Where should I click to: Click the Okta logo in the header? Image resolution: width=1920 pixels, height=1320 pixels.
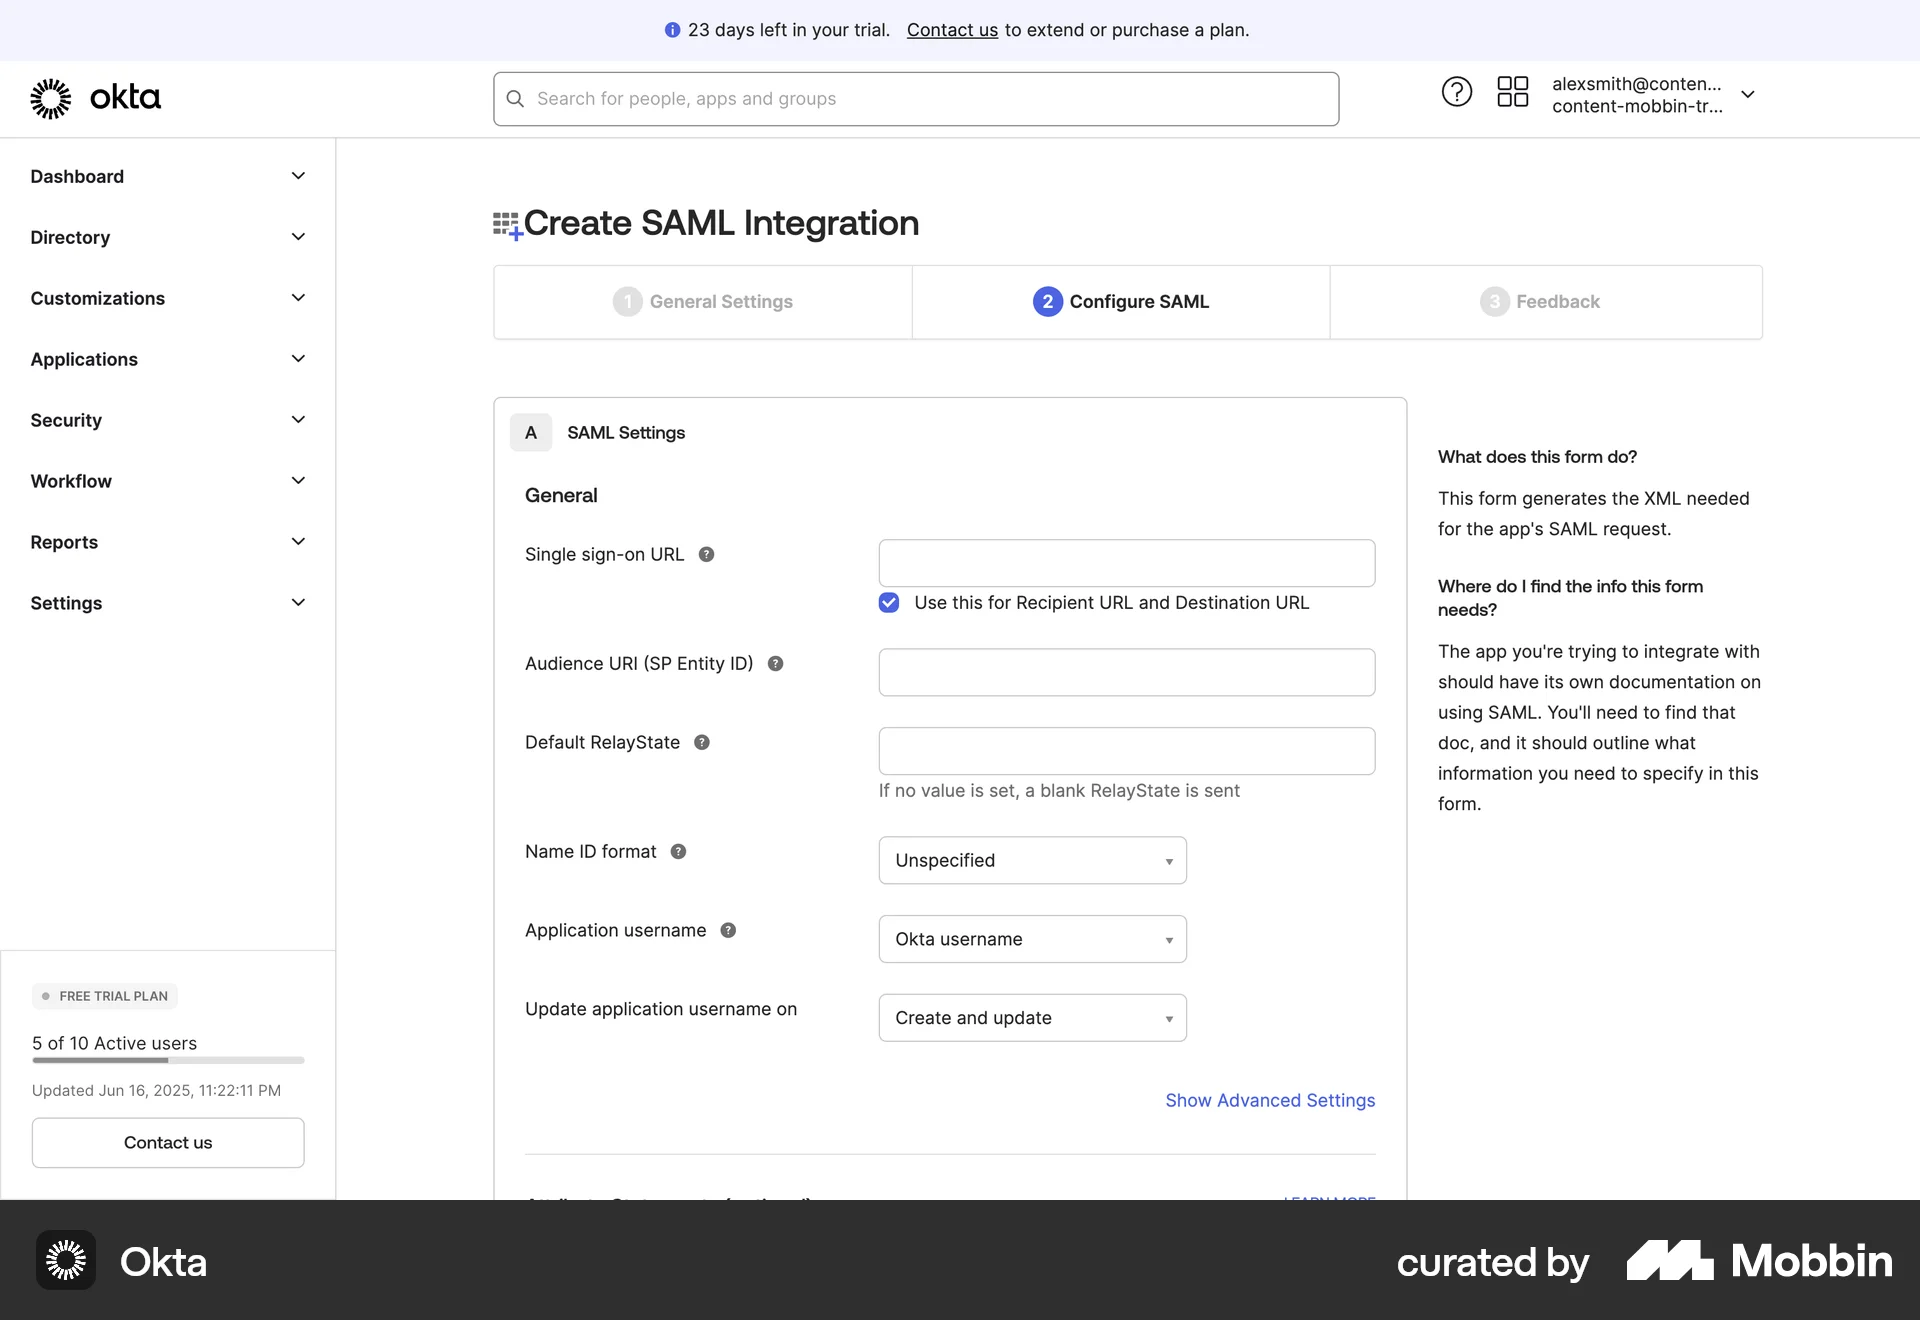point(96,98)
